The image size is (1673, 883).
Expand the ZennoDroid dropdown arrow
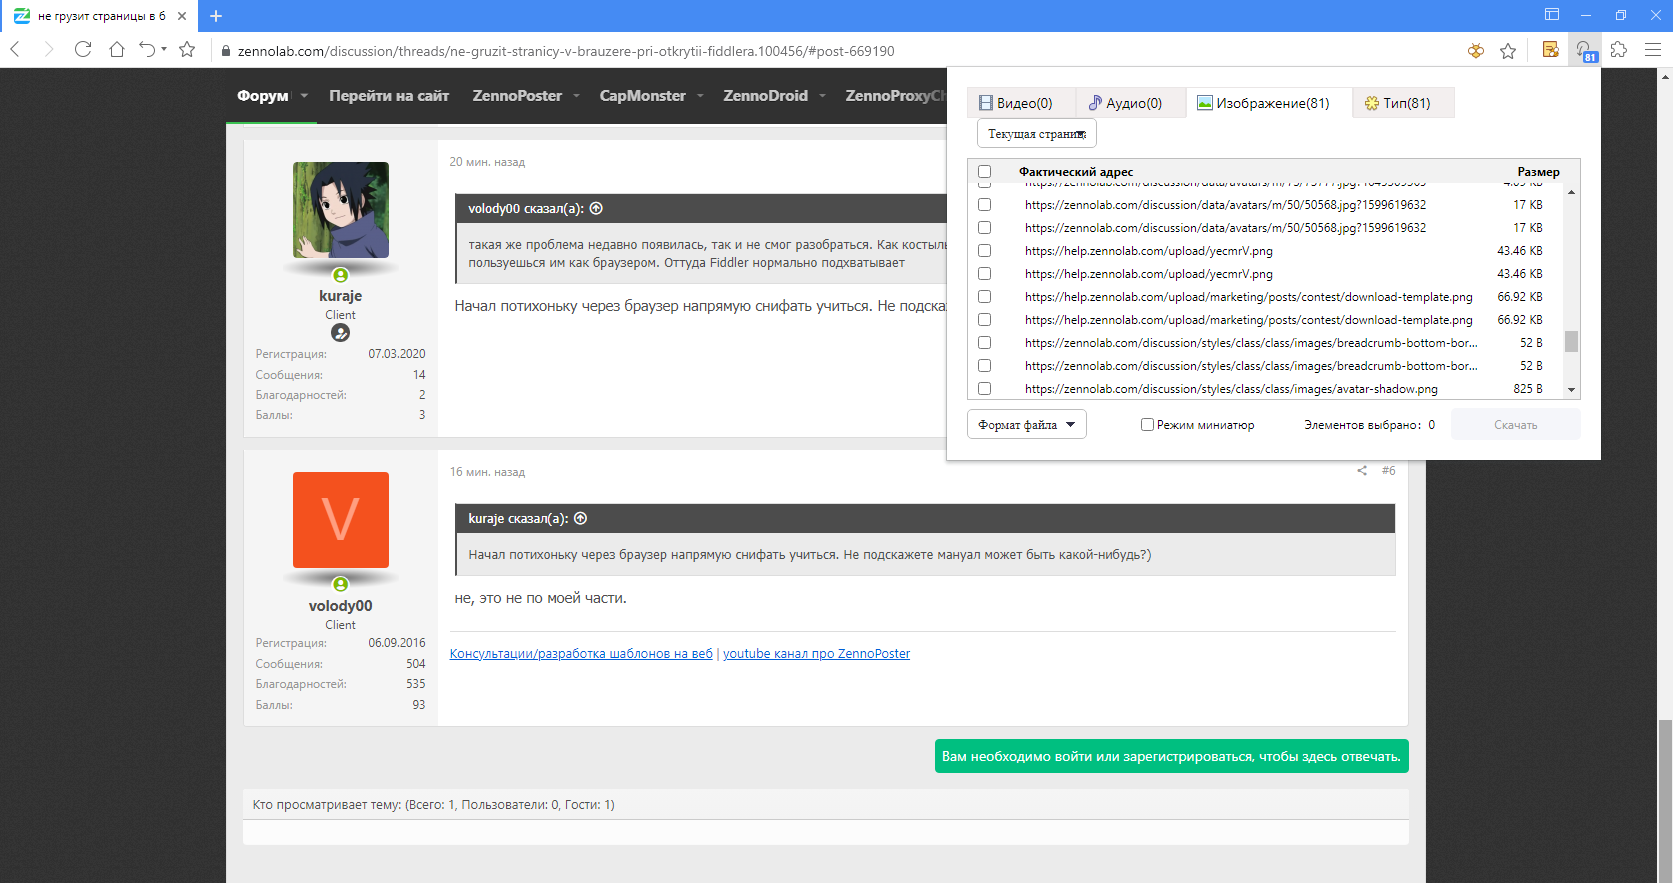click(x=822, y=96)
